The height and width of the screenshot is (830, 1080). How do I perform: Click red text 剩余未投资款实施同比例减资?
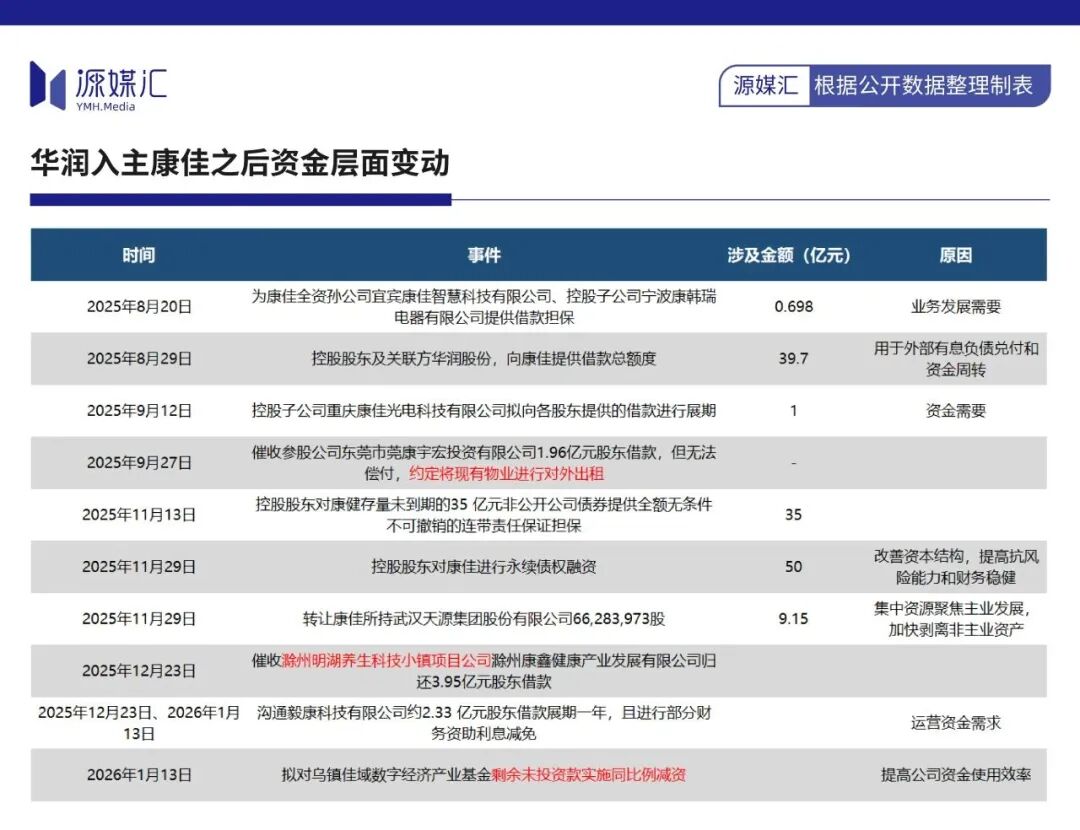point(589,775)
